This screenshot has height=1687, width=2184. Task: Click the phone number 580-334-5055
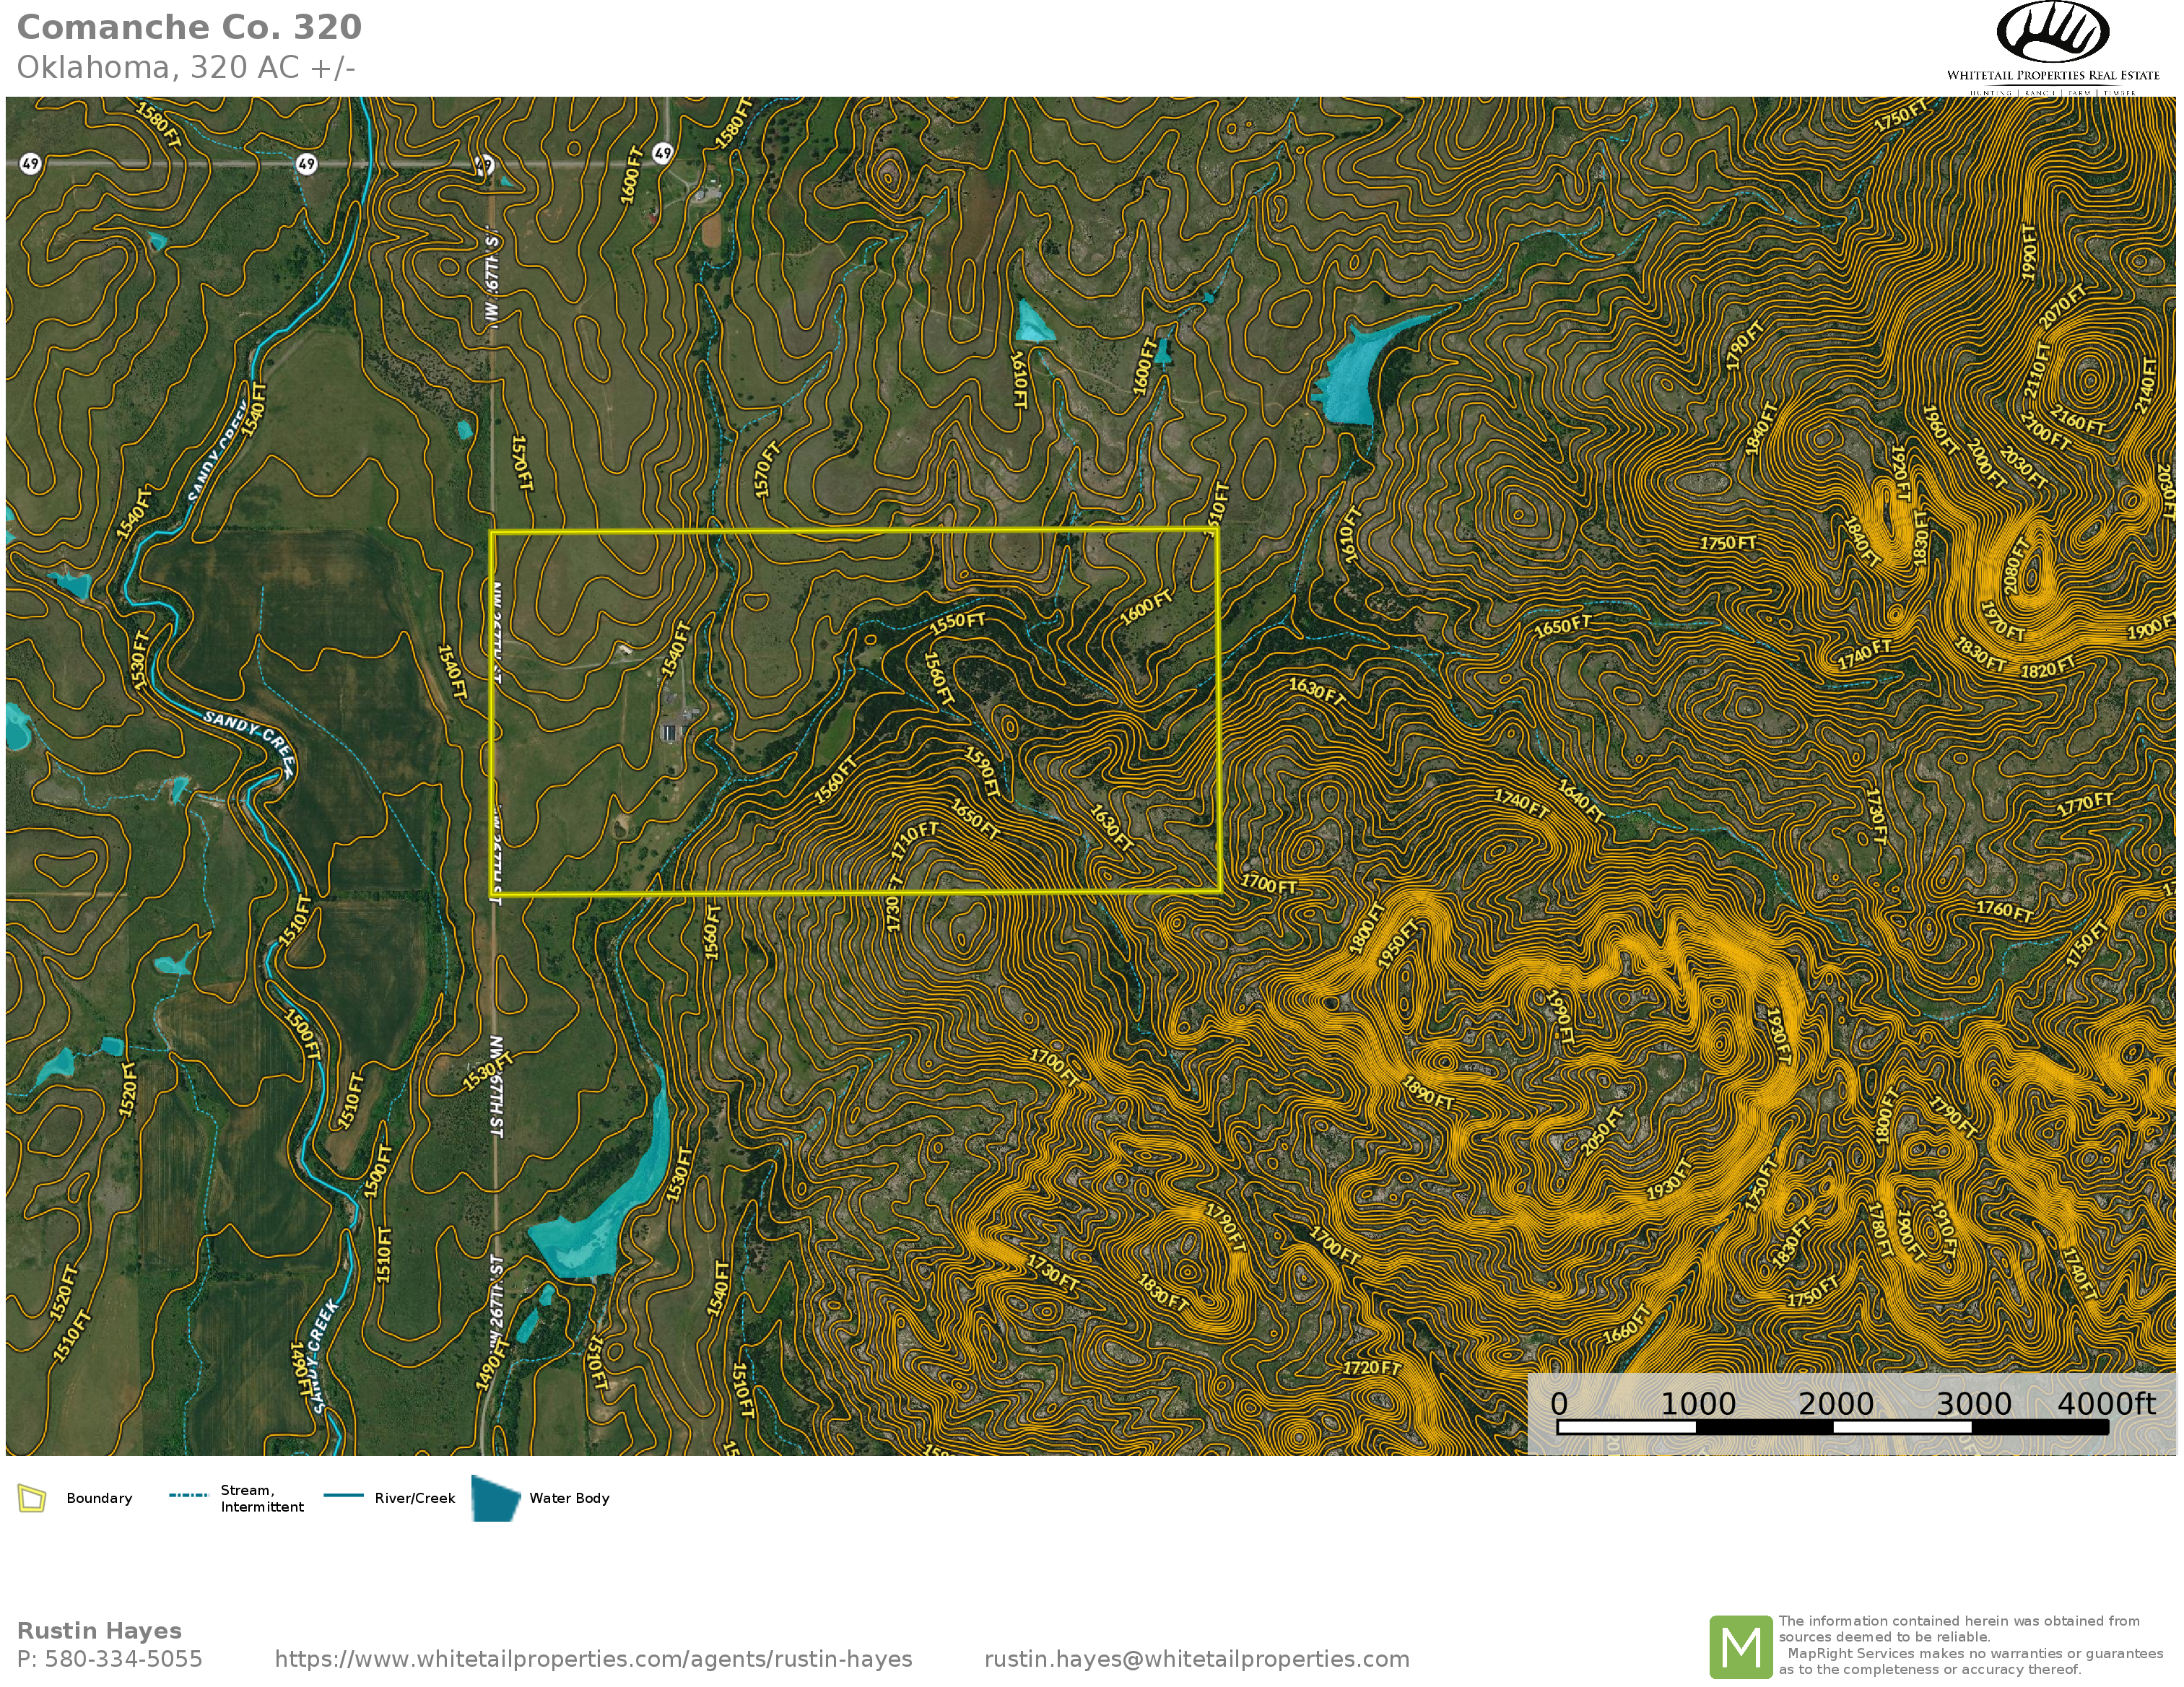click(x=123, y=1659)
